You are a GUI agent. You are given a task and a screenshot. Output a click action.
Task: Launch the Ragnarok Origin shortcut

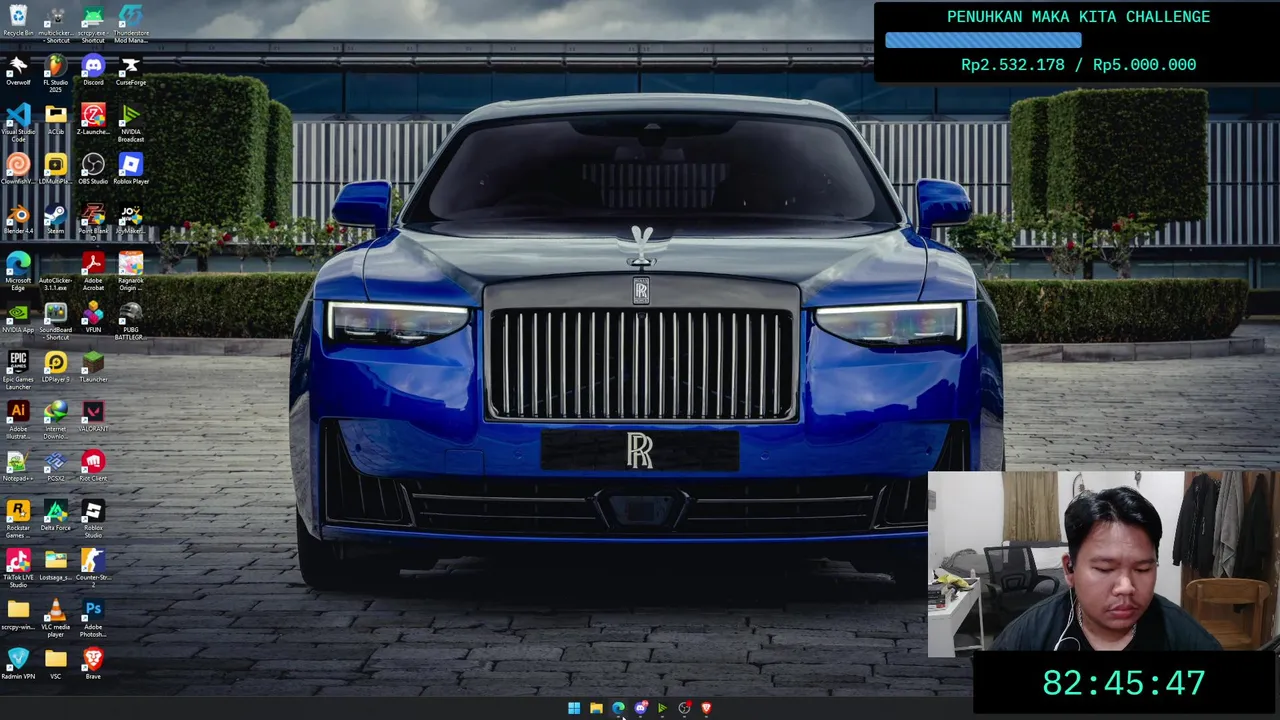tap(131, 271)
